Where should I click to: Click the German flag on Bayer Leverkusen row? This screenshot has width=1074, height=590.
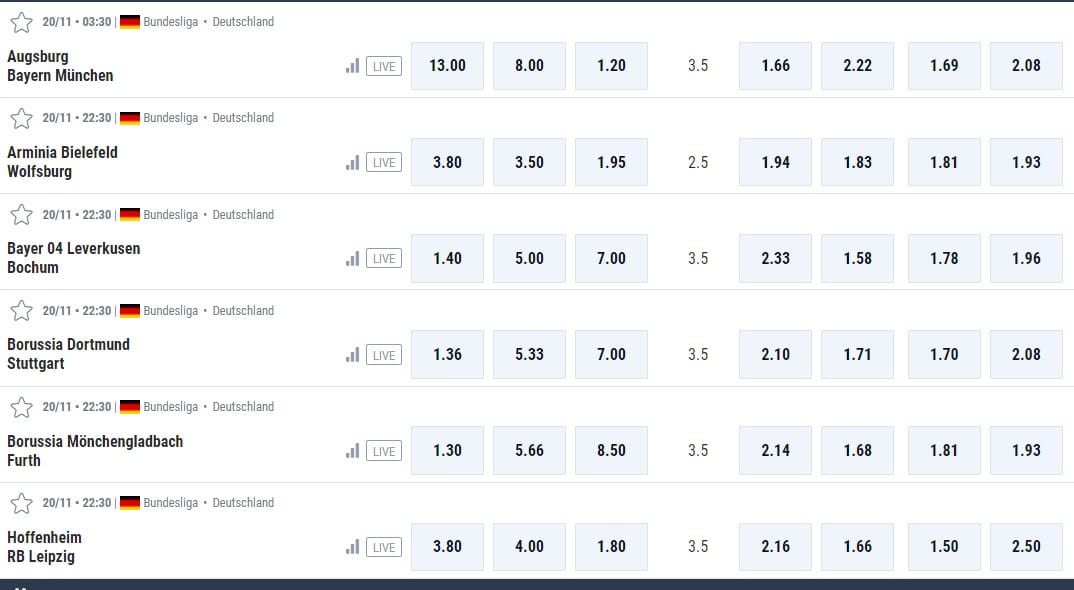click(x=129, y=214)
